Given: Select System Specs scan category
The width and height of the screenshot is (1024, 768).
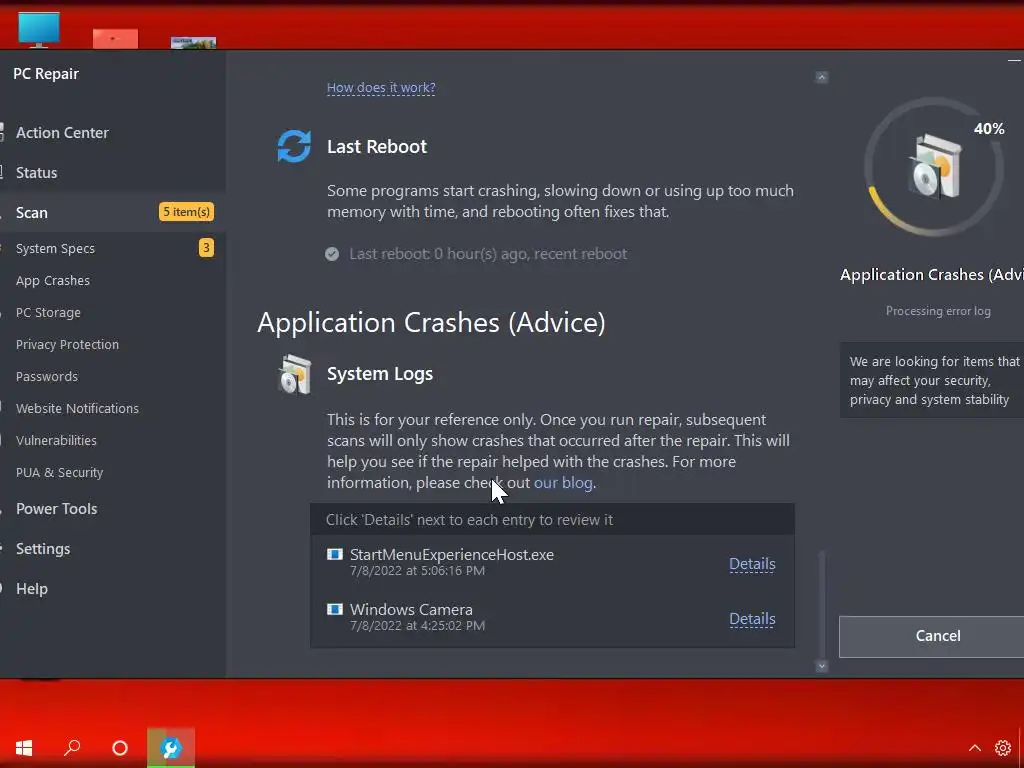Looking at the screenshot, I should [55, 248].
